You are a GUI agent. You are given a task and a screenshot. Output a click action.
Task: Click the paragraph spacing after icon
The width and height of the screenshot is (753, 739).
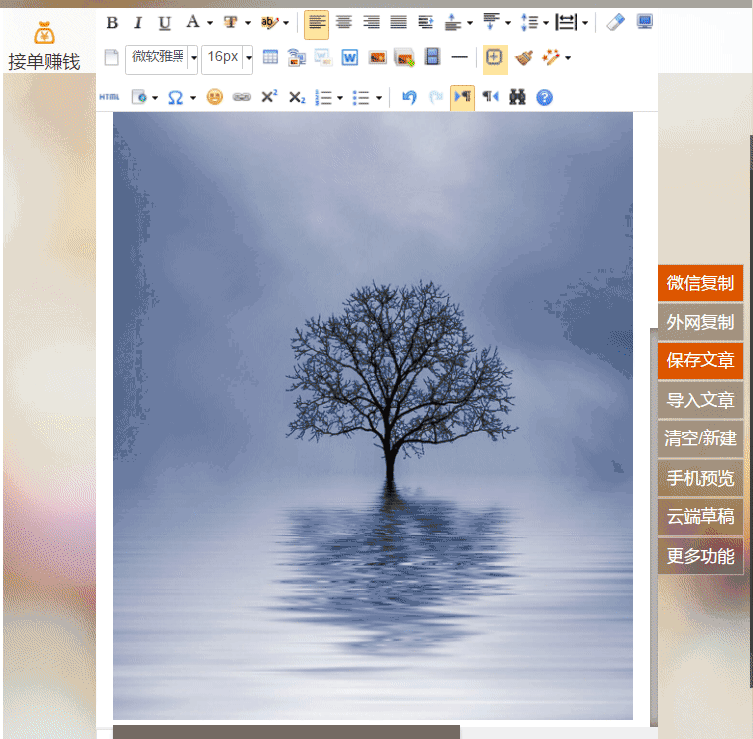pyautogui.click(x=491, y=22)
